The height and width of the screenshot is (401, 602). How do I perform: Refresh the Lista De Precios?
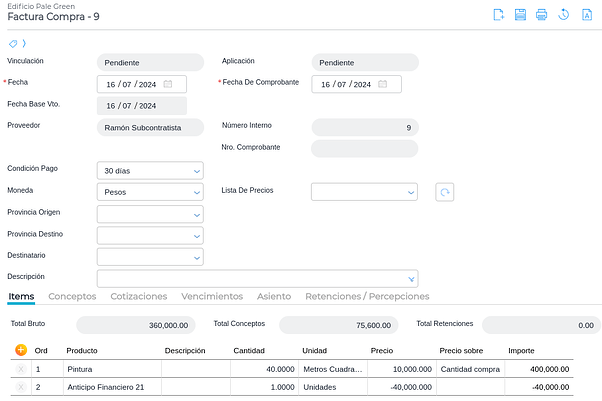pyautogui.click(x=445, y=192)
